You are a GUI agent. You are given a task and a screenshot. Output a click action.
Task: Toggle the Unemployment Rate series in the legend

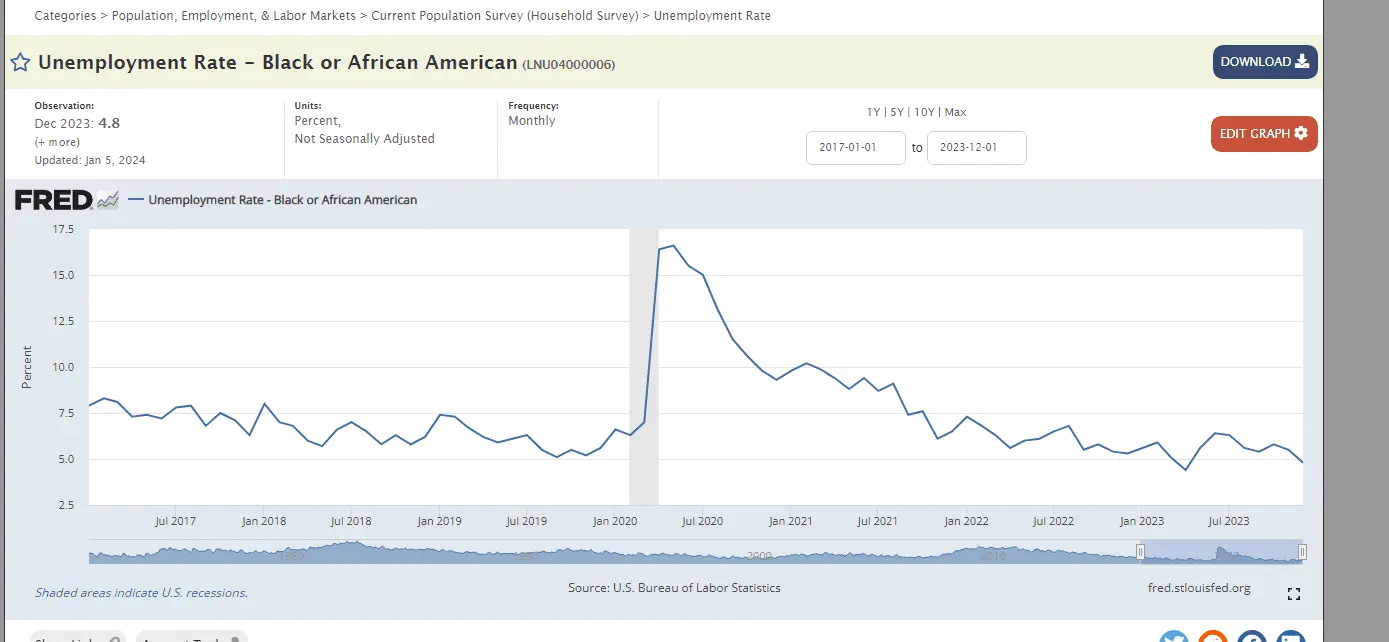tap(282, 200)
